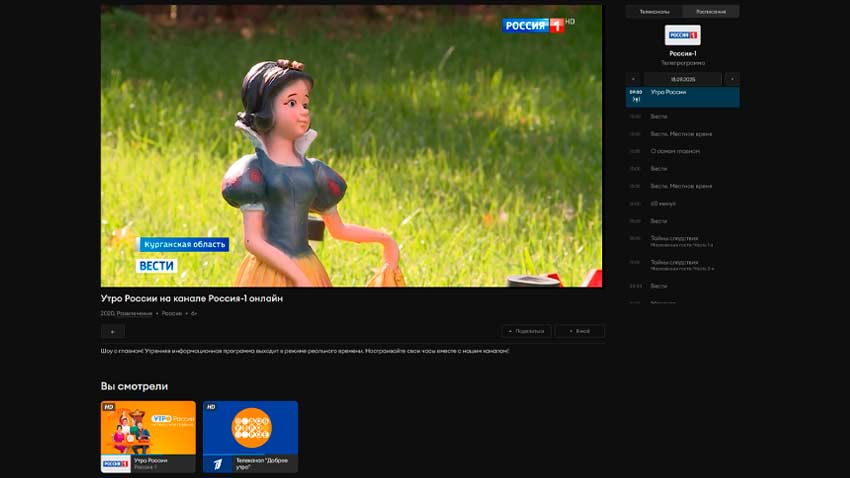Select Вести. Местное время above 60 минут
The height and width of the screenshot is (478, 850).
[682, 186]
